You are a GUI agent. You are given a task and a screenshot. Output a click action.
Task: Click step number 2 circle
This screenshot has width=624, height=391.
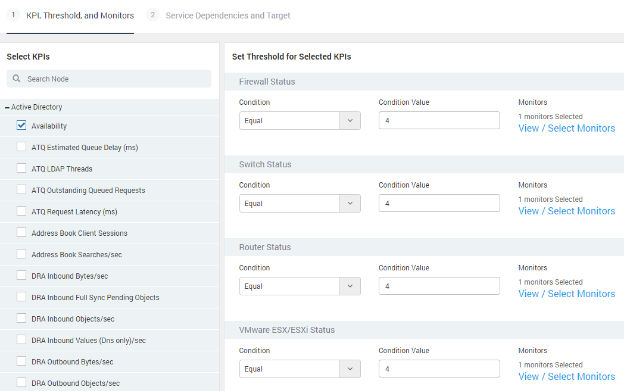click(152, 15)
